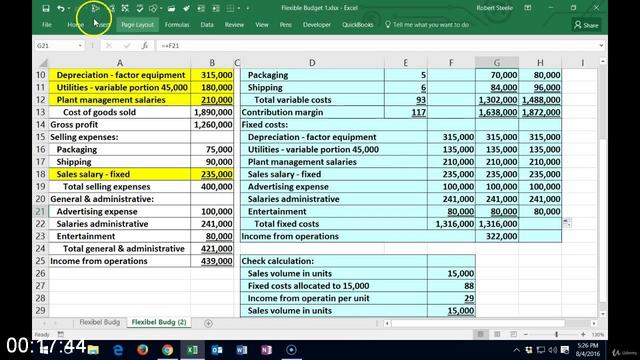Select cell with Gross profit label
This screenshot has width=640, height=360.
click(120, 124)
